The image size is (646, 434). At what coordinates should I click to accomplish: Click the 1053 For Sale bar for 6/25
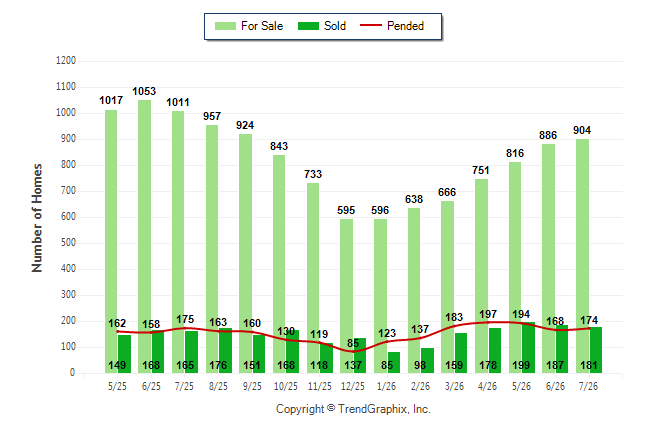pyautogui.click(x=145, y=237)
